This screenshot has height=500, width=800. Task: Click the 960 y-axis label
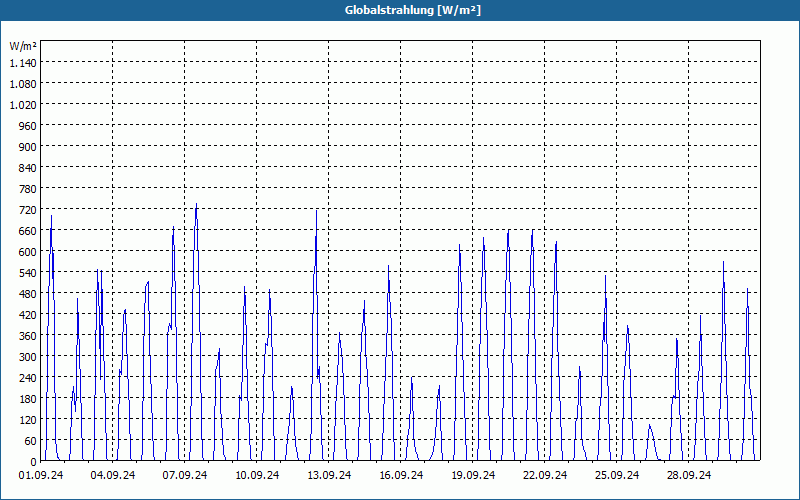tap(28, 126)
